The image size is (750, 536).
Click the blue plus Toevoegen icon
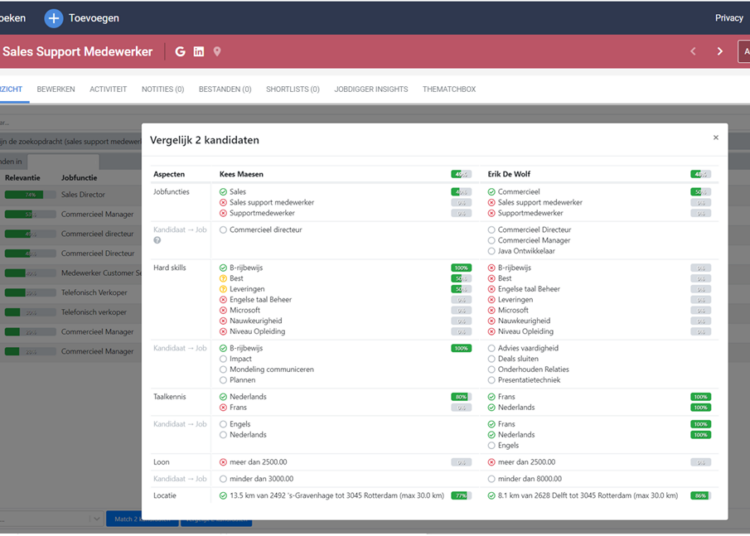(54, 18)
